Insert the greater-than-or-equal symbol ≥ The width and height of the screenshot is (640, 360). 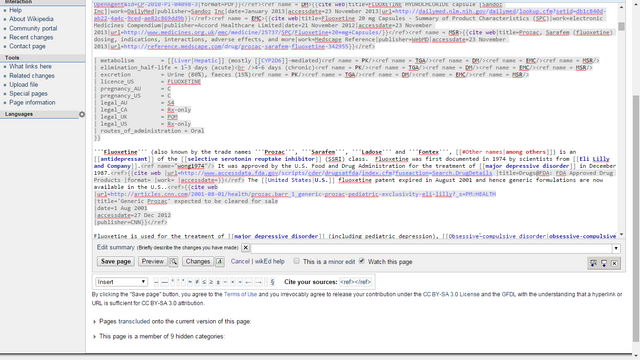coord(211,282)
